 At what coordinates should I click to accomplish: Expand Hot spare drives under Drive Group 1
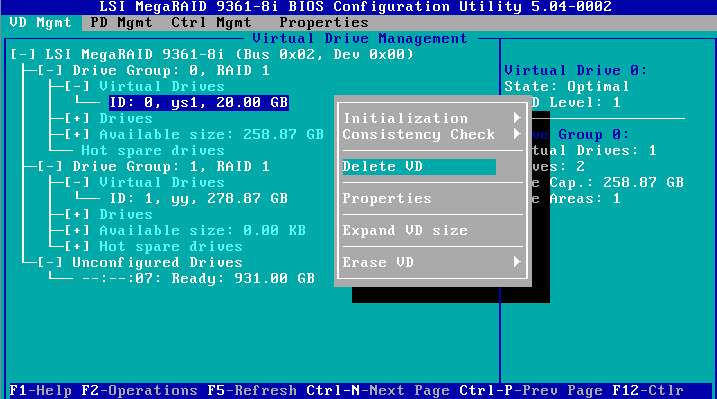pos(77,246)
